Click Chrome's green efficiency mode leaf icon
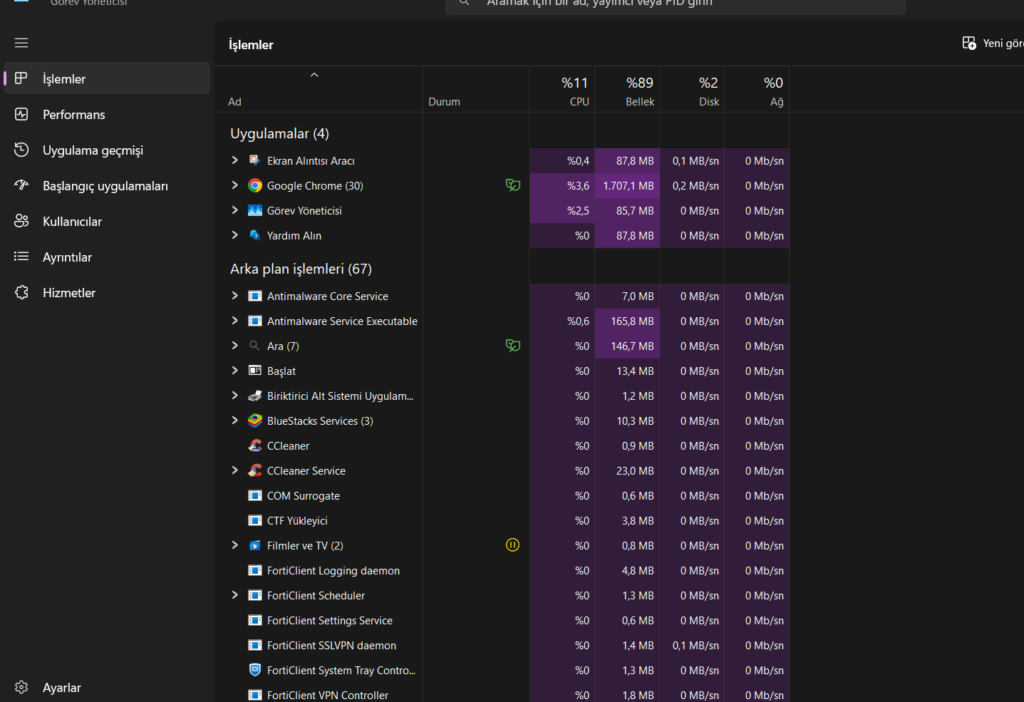This screenshot has height=702, width=1024. click(x=512, y=186)
